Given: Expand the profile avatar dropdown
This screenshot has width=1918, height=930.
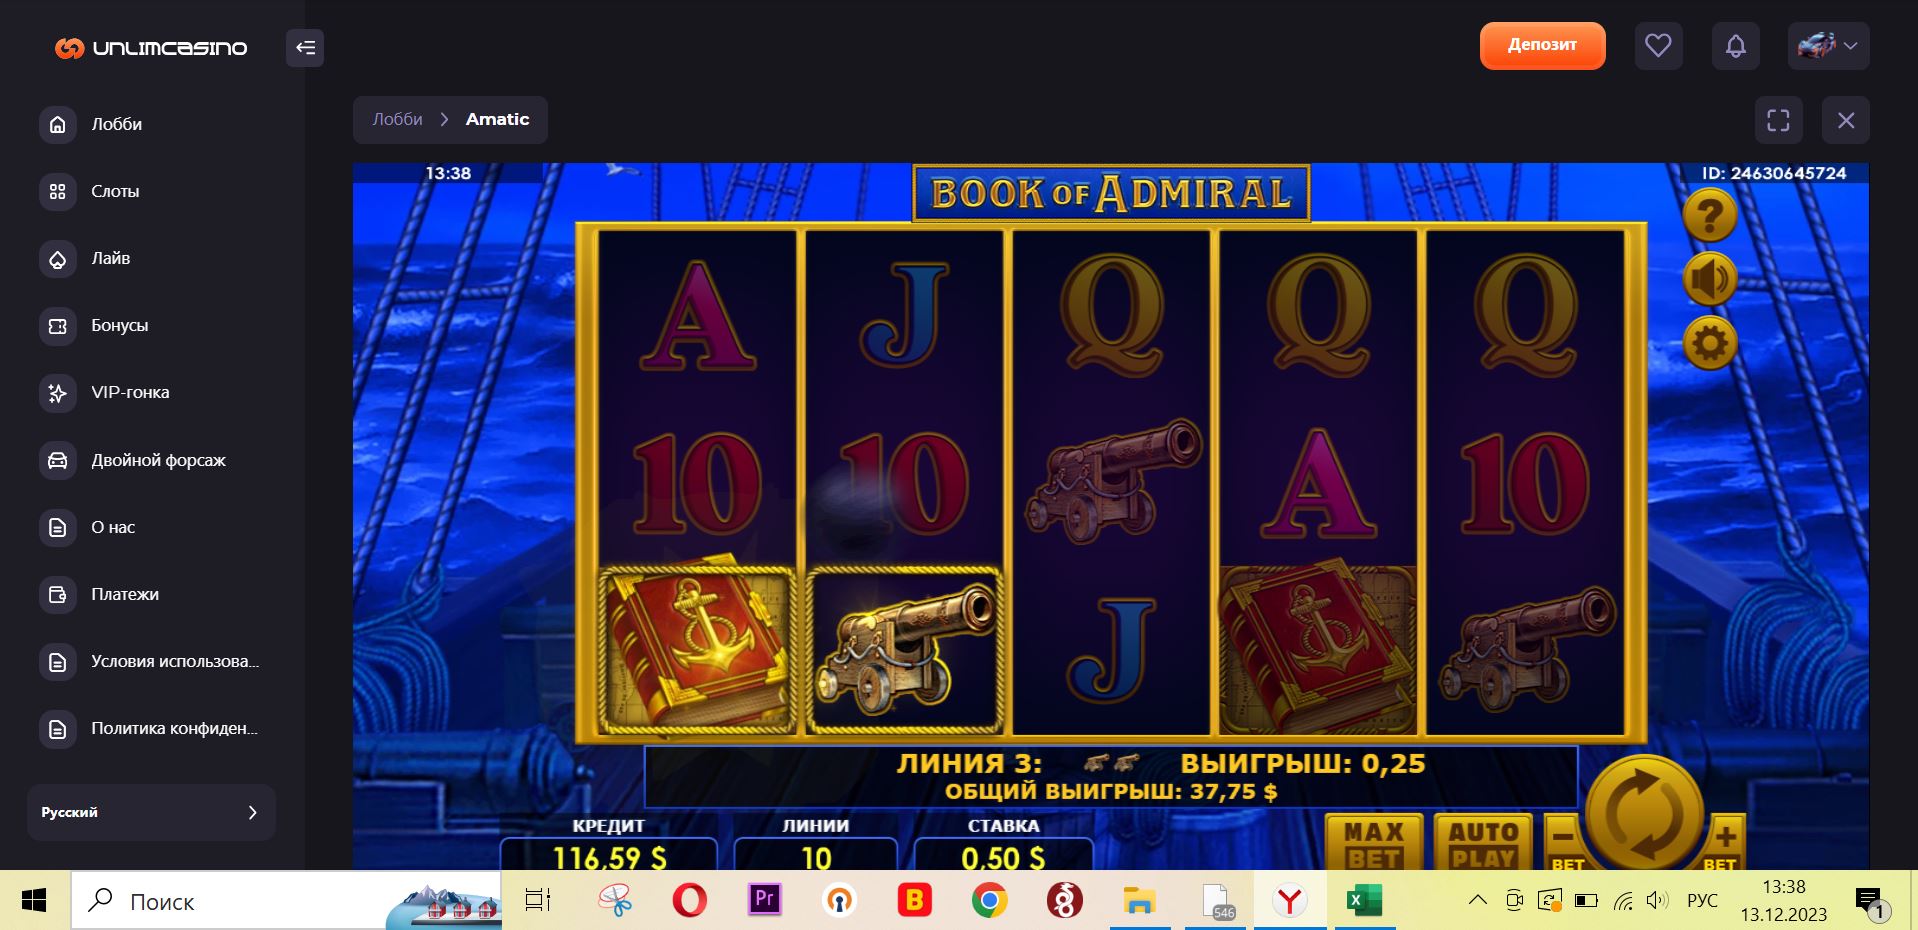Looking at the screenshot, I should point(1828,46).
